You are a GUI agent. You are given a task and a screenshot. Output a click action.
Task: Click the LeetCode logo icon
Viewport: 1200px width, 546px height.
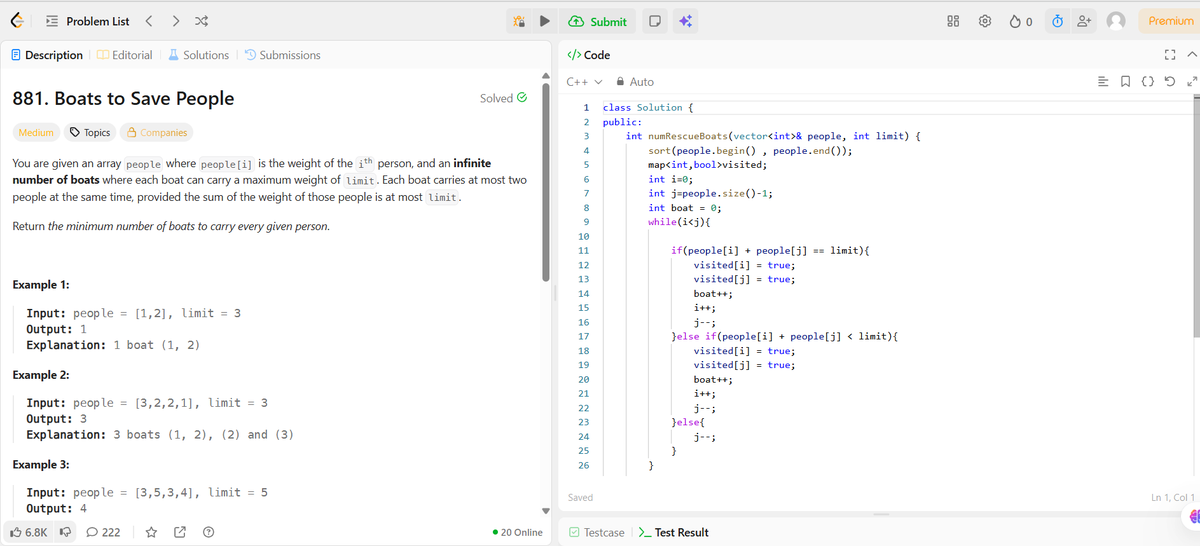pos(17,21)
